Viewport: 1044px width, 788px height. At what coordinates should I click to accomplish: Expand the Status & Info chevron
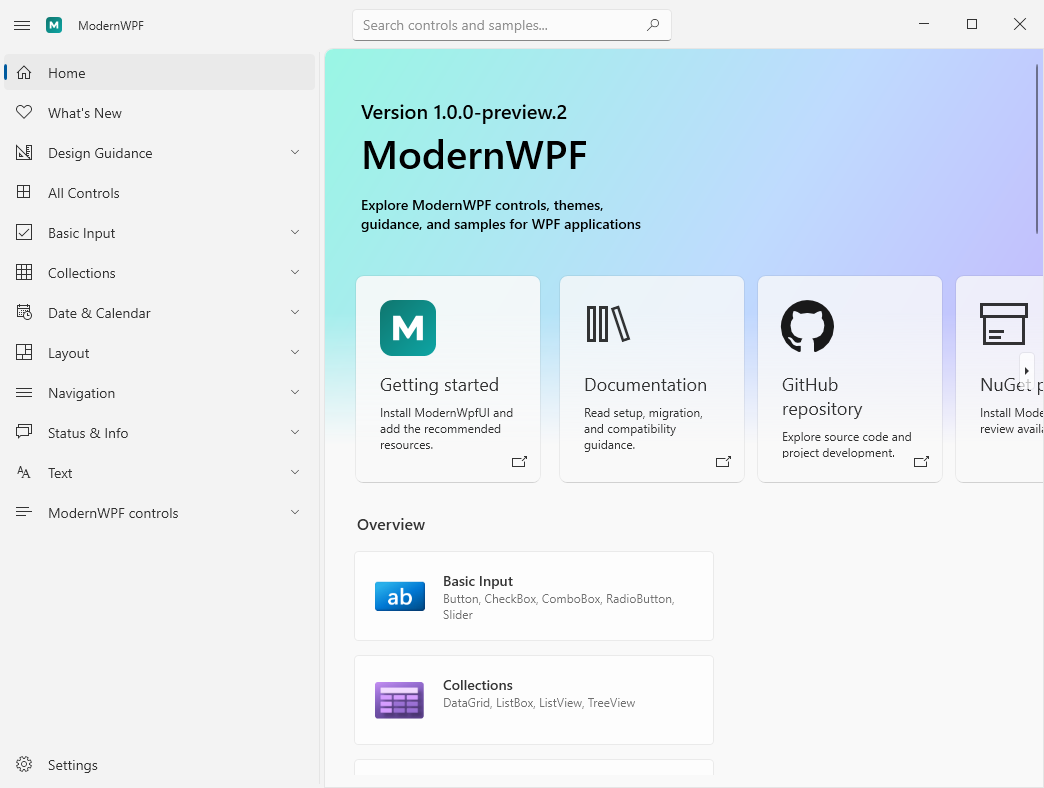pos(295,433)
